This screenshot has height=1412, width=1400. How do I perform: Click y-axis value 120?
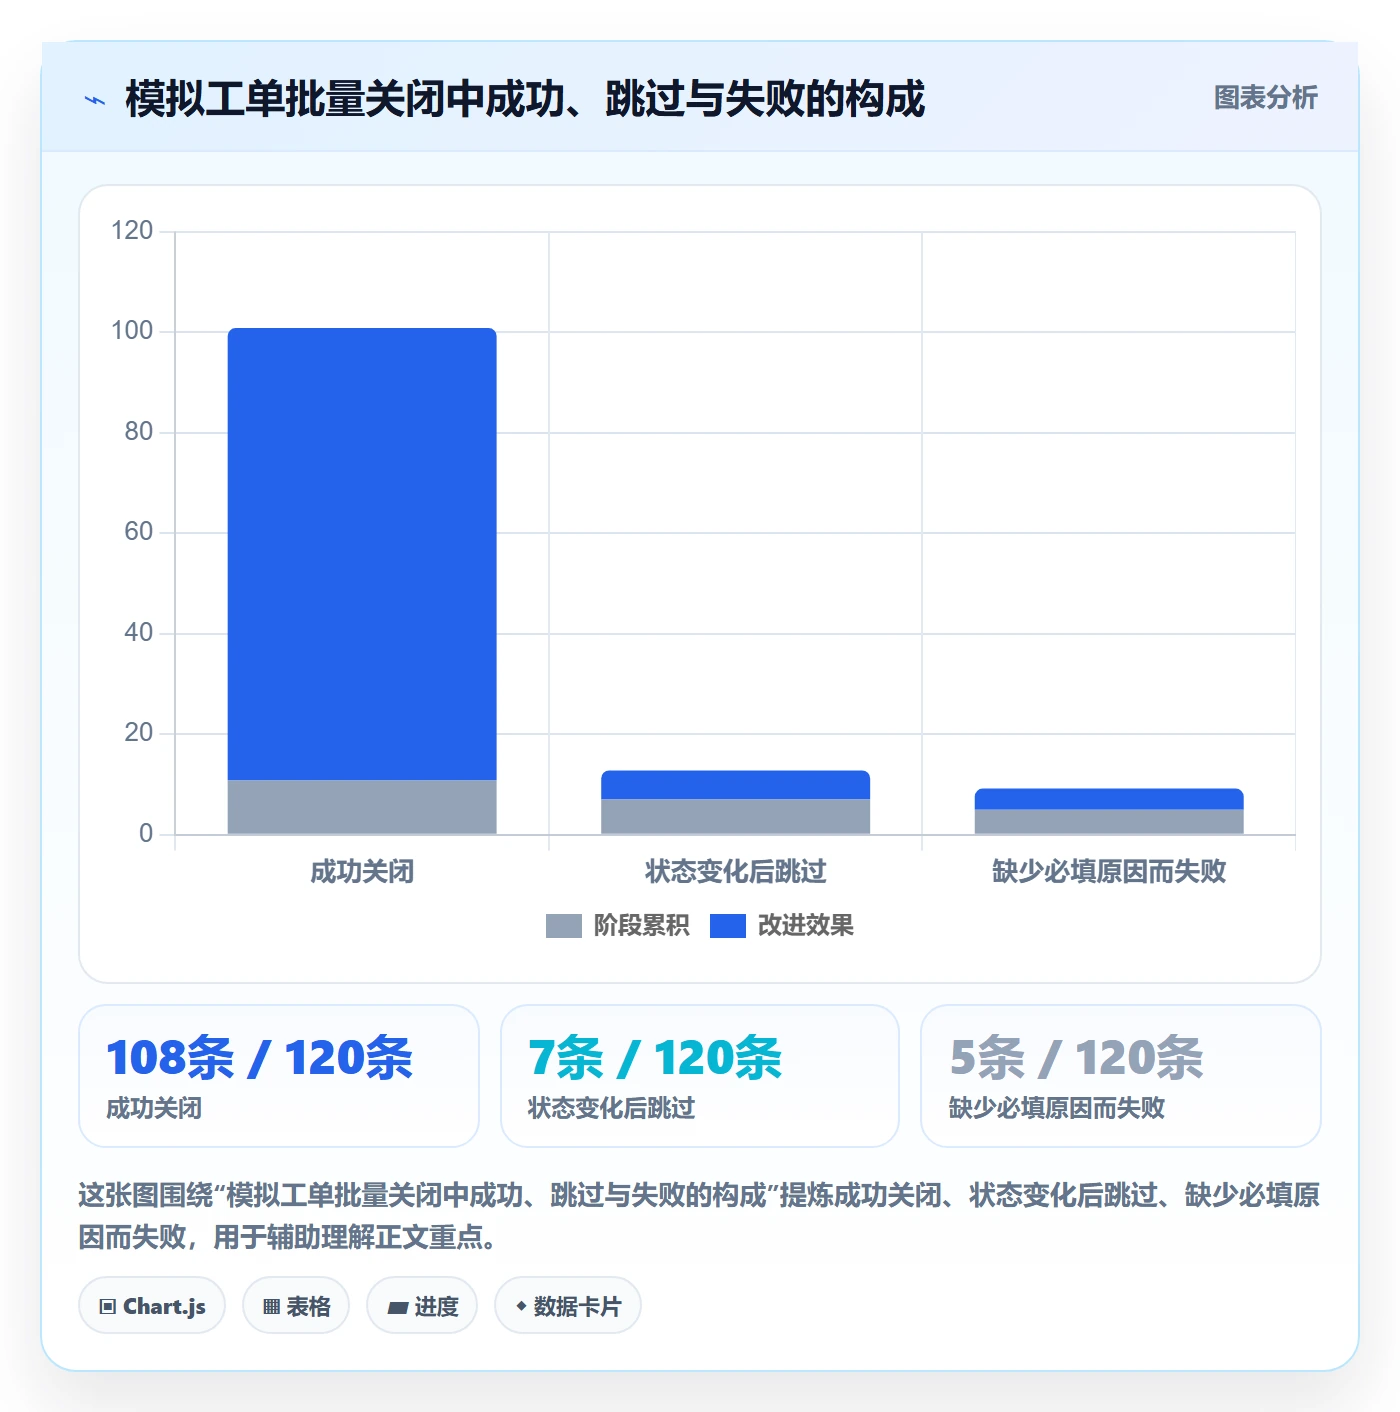point(132,231)
